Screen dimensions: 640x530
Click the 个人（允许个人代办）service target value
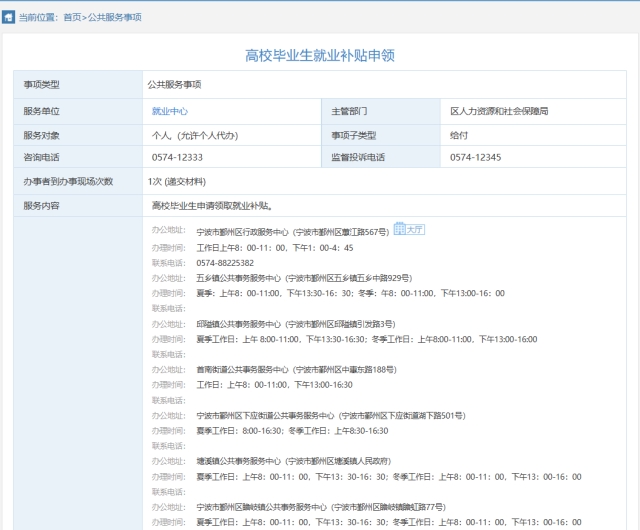[194, 135]
